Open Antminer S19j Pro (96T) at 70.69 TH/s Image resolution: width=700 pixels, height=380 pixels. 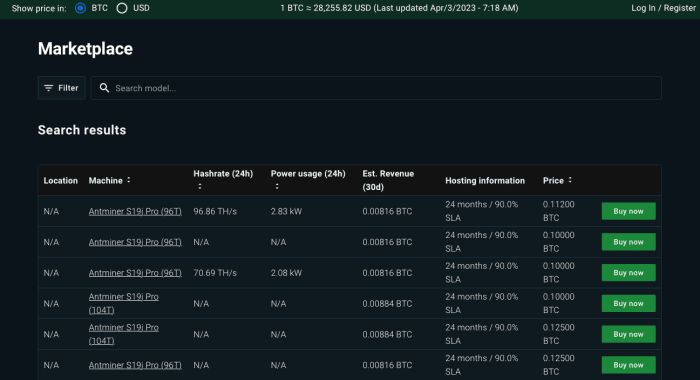coord(135,273)
